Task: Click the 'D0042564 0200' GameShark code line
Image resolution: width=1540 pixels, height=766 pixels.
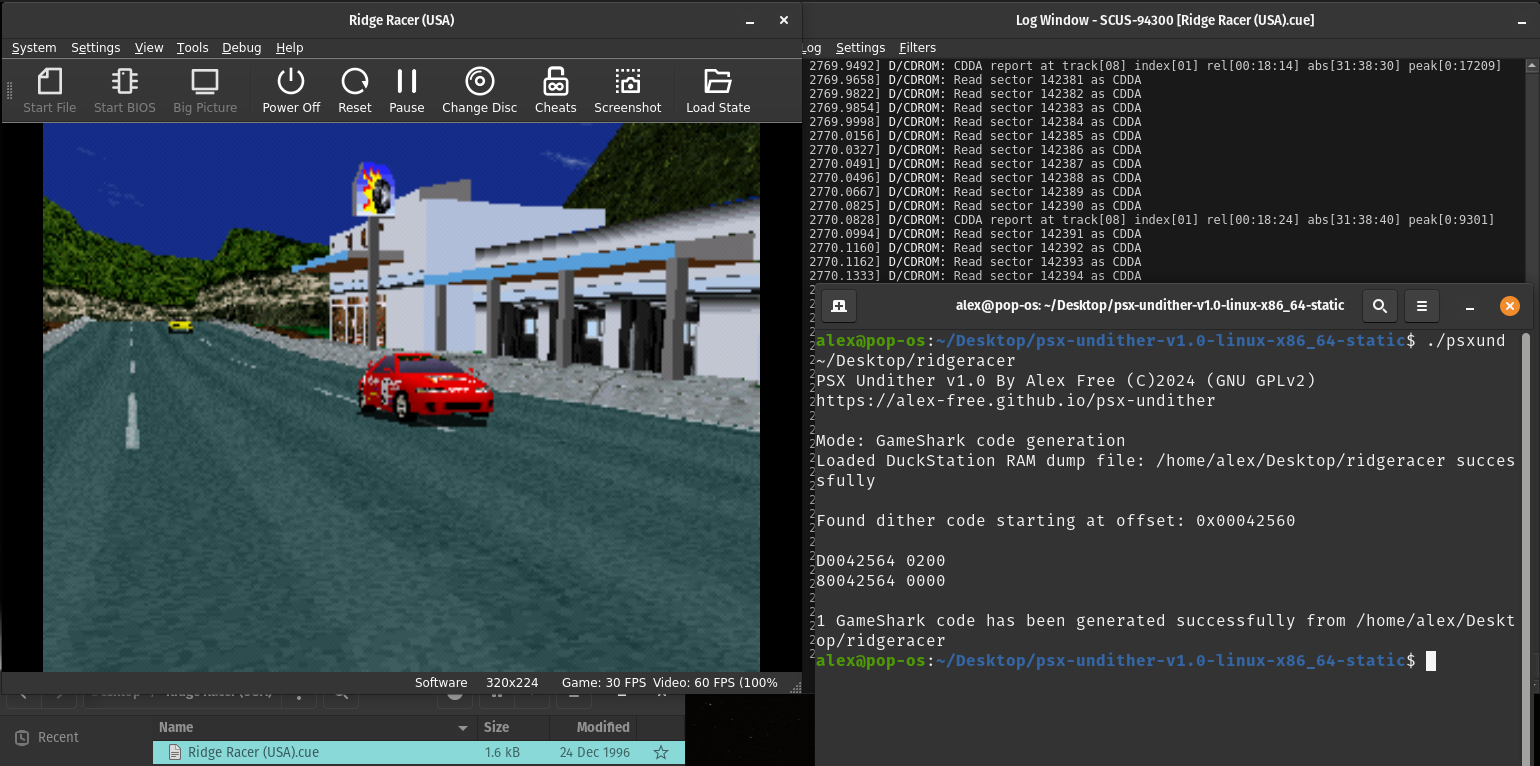Action: 881,561
